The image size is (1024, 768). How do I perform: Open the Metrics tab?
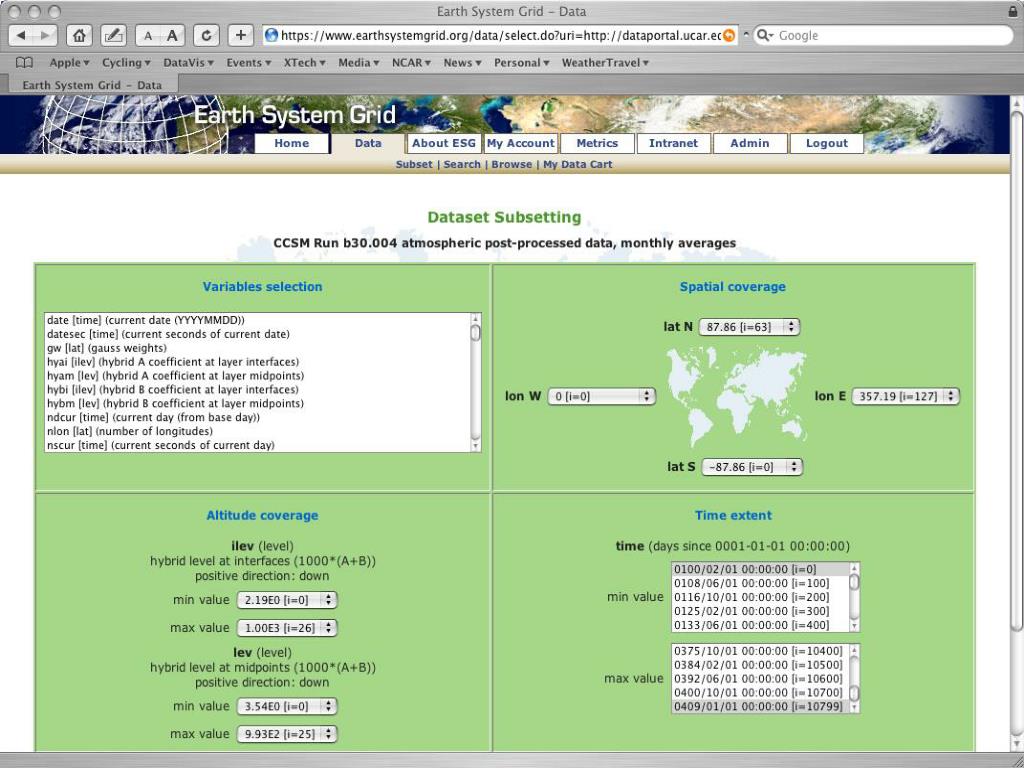click(597, 143)
